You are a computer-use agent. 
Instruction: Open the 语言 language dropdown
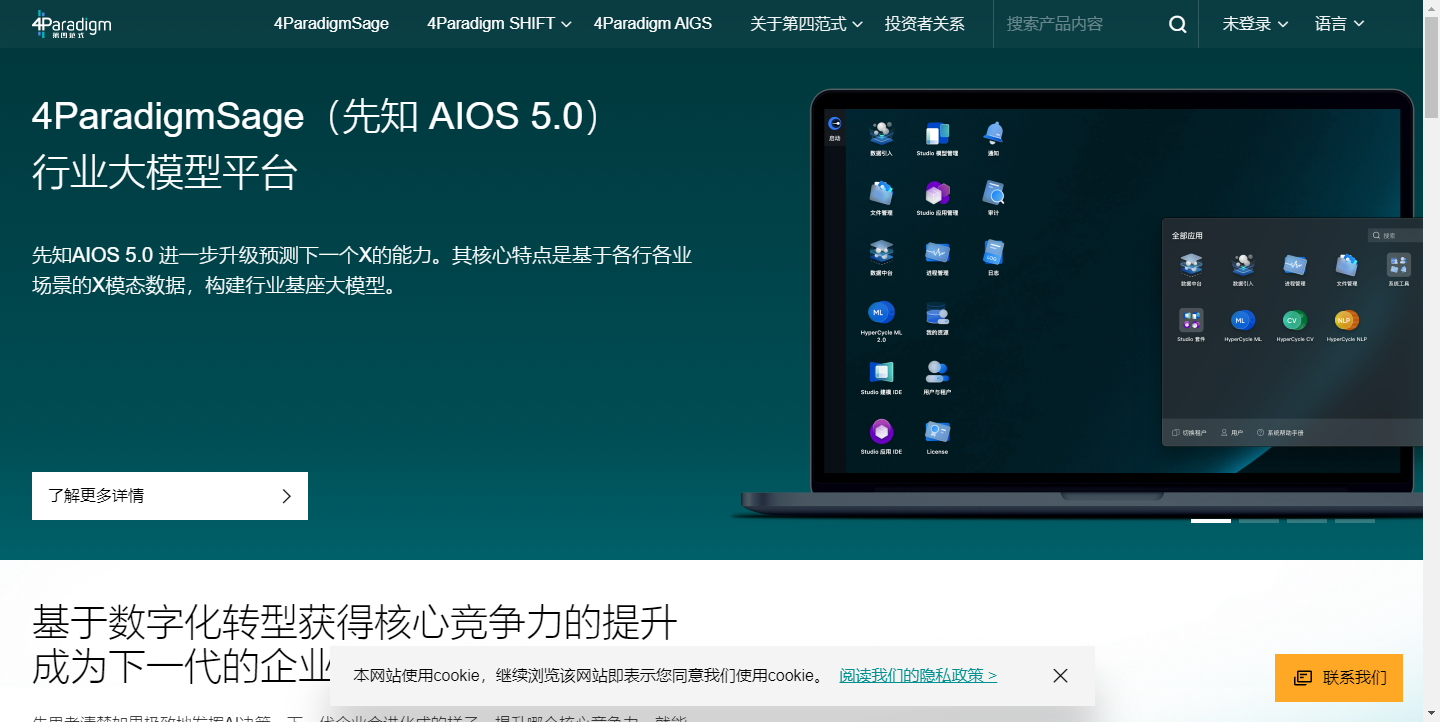1339,24
